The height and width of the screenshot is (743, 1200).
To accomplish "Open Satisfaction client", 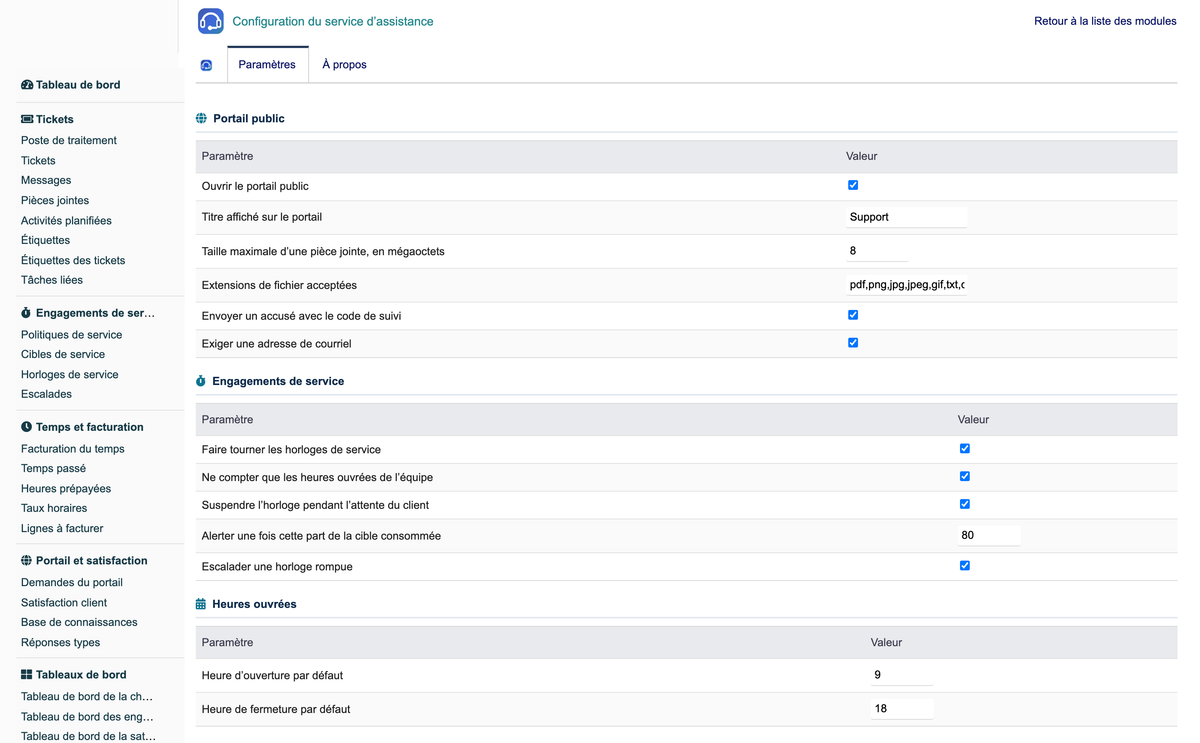I will pos(64,603).
